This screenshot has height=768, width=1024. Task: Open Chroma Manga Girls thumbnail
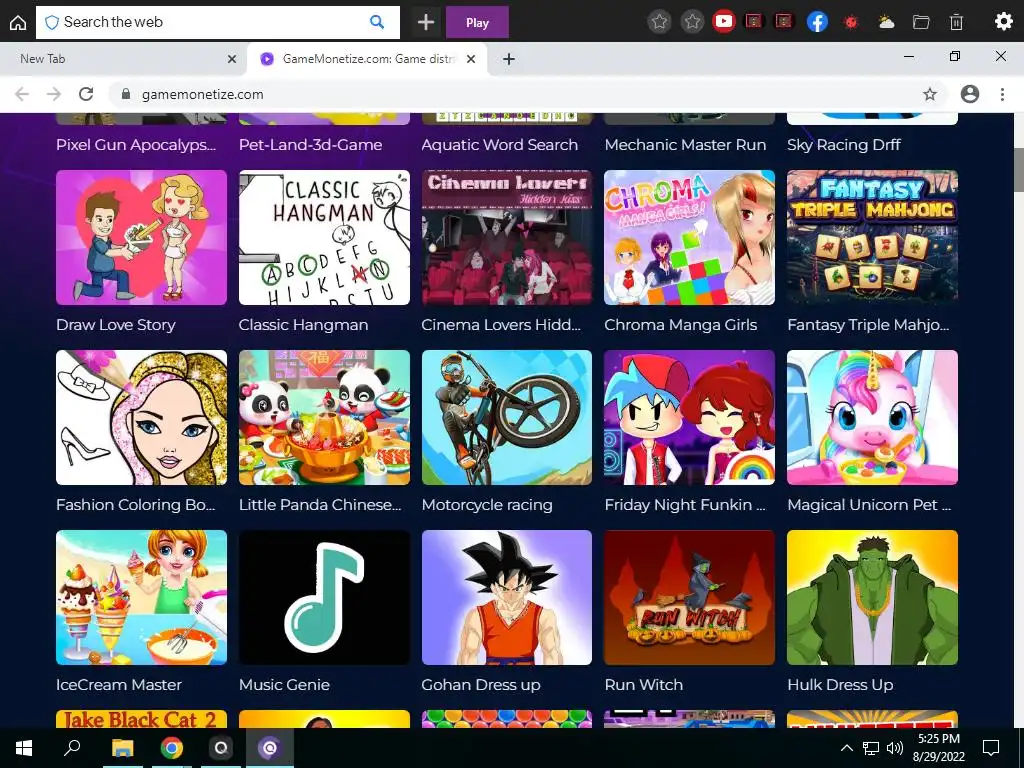click(690, 238)
